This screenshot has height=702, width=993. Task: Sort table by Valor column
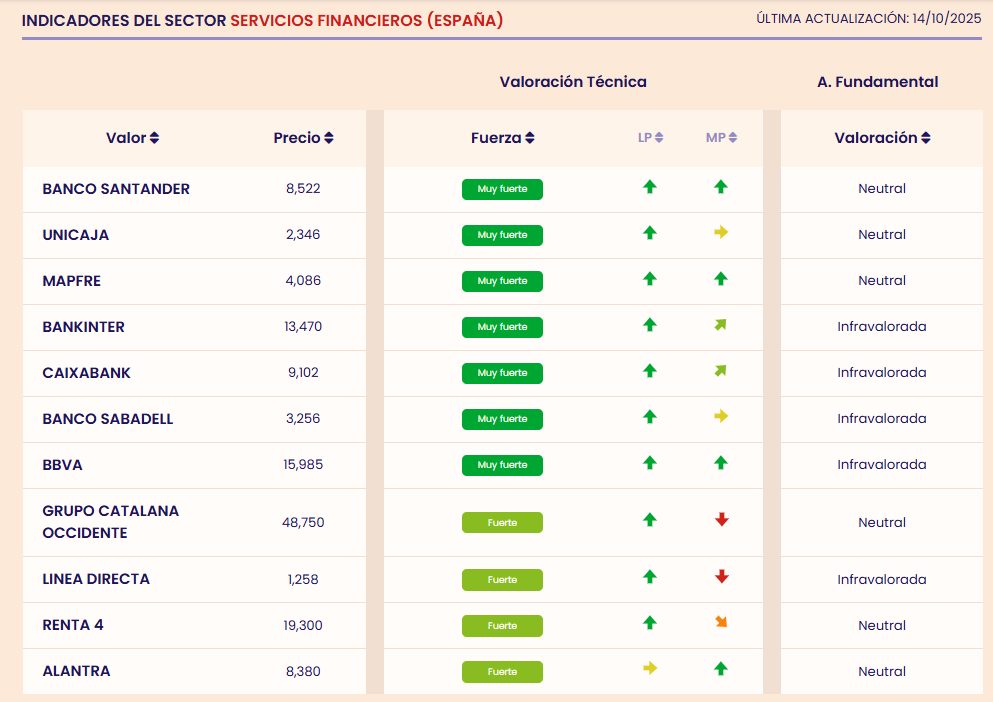[132, 138]
